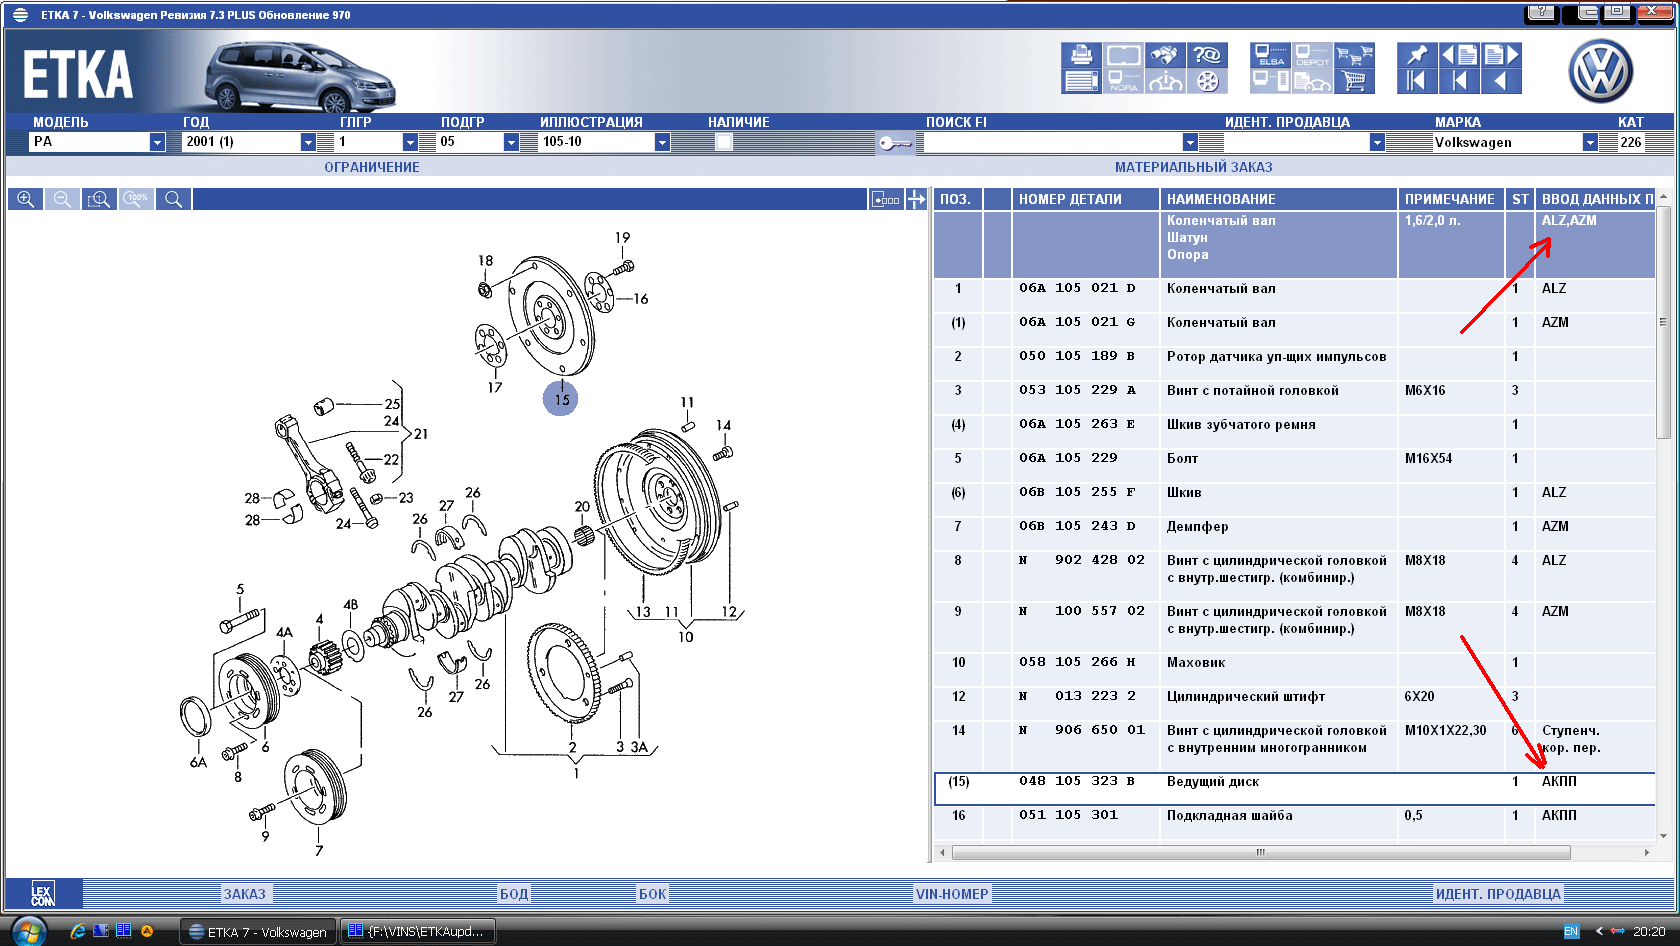This screenshot has height=946, width=1680.
Task: Zoom in on the illustration
Action: click(x=26, y=199)
